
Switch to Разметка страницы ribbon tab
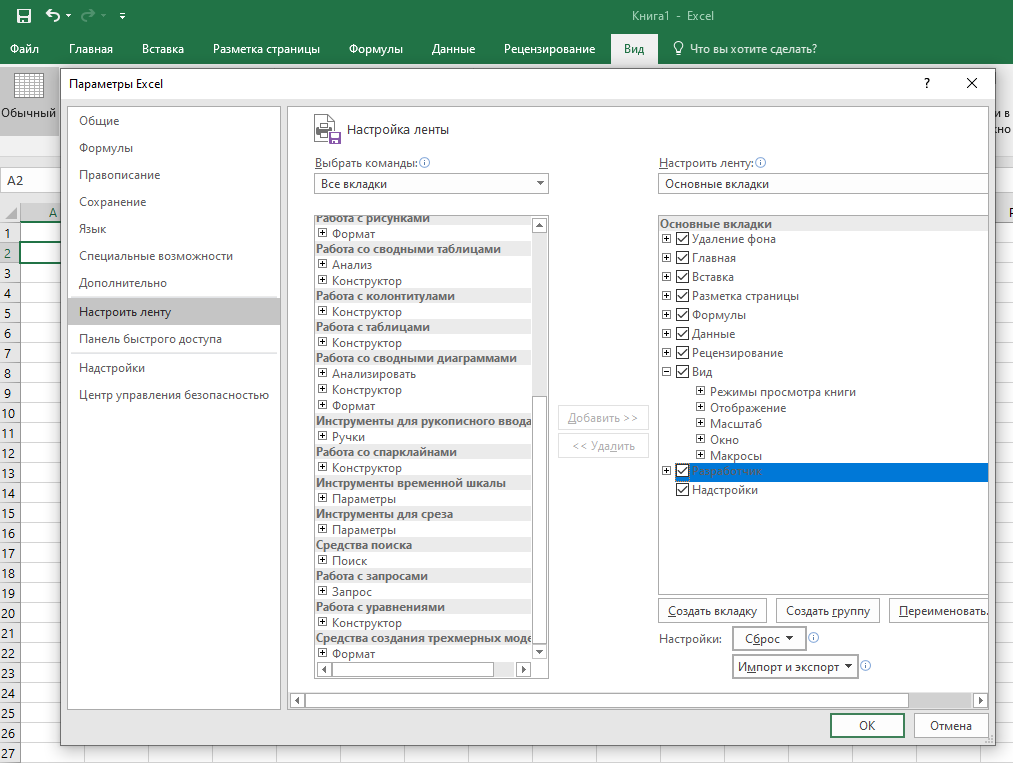pos(266,49)
